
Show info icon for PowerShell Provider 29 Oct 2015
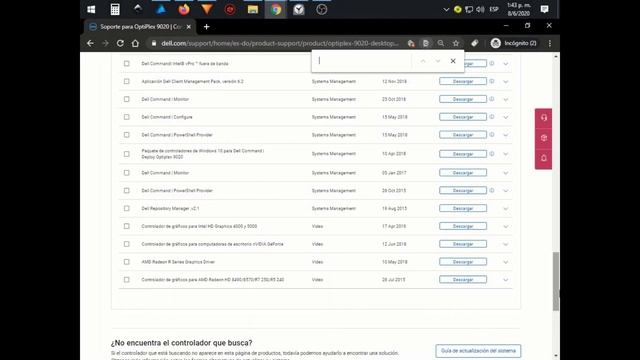(492, 190)
